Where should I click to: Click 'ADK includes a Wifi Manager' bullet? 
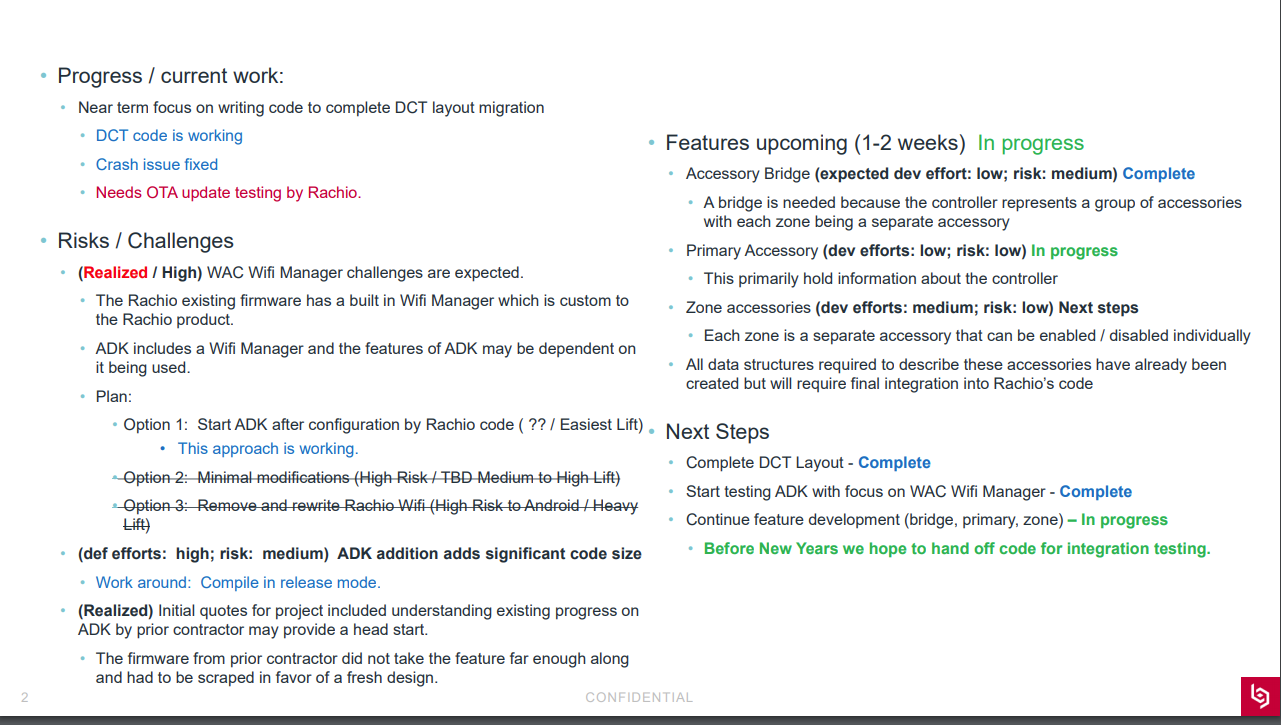click(x=366, y=358)
